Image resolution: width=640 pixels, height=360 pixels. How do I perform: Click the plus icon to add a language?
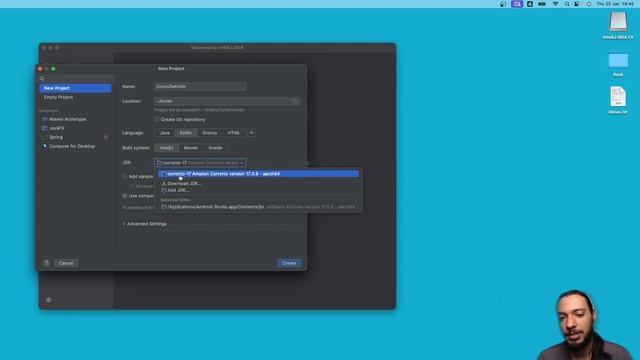coord(251,133)
